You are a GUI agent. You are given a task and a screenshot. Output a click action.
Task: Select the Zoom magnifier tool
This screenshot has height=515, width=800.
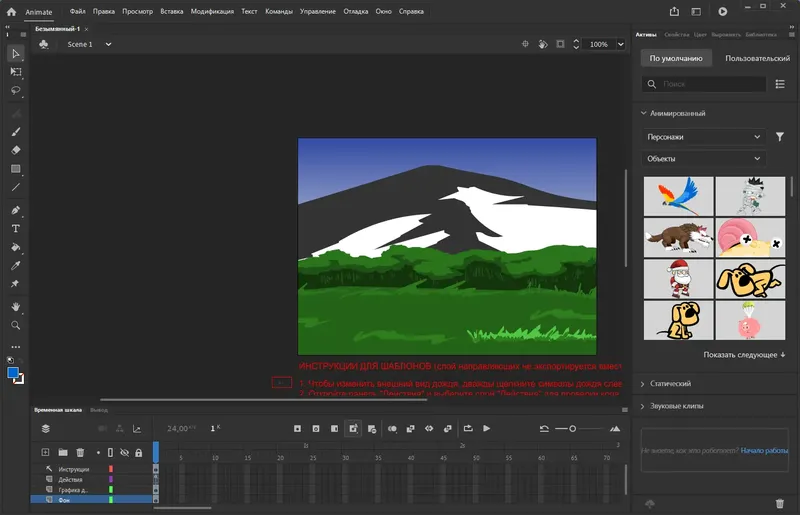click(x=16, y=325)
